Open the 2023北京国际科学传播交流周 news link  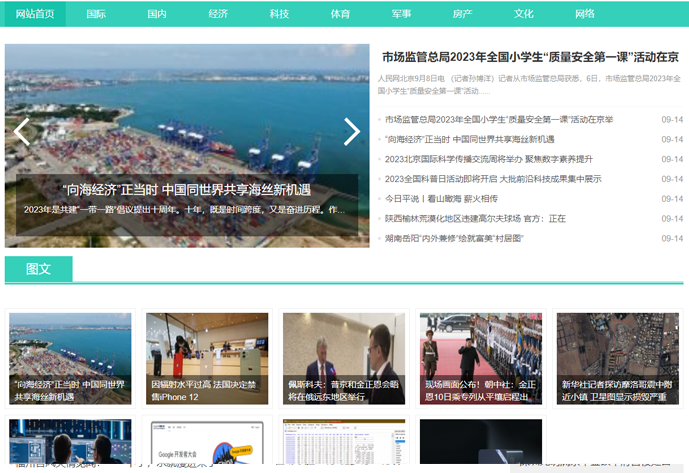488,159
